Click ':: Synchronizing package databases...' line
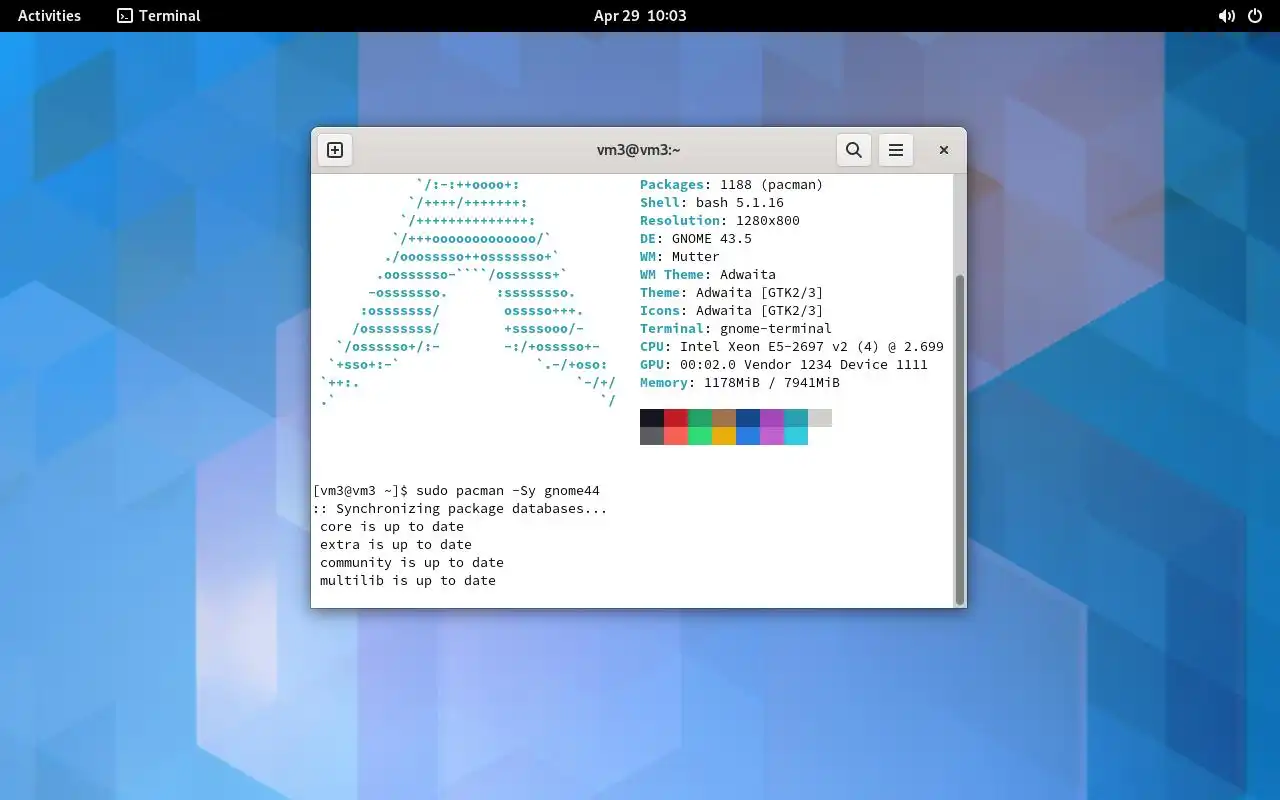Screen dimensions: 1280x800 460,509
